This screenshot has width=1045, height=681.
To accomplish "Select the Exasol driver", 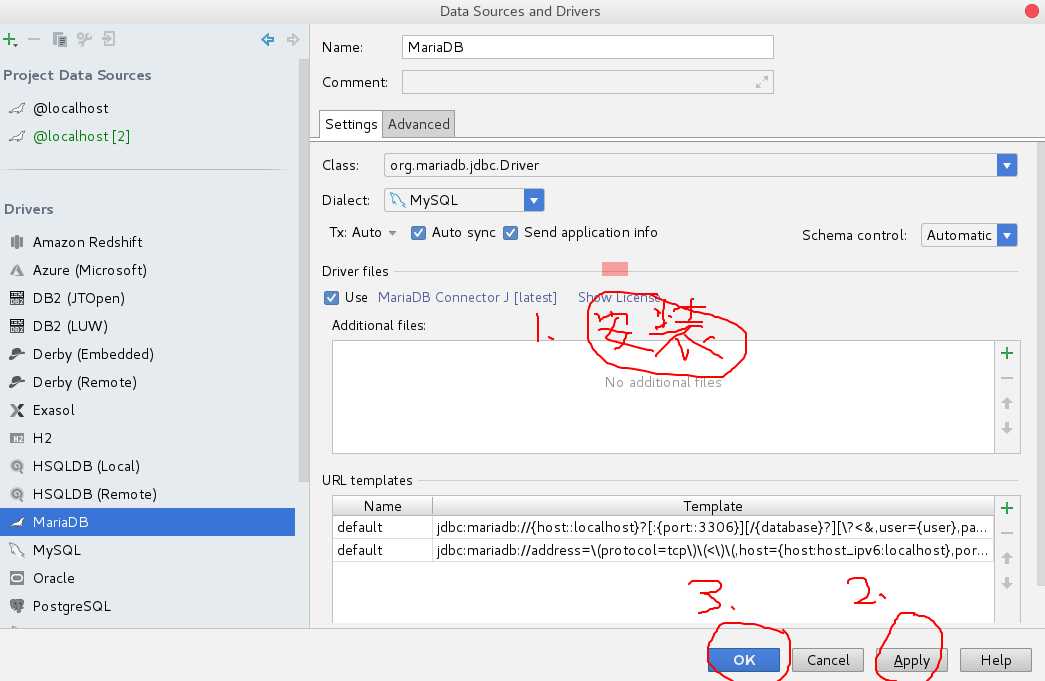I will point(147,410).
